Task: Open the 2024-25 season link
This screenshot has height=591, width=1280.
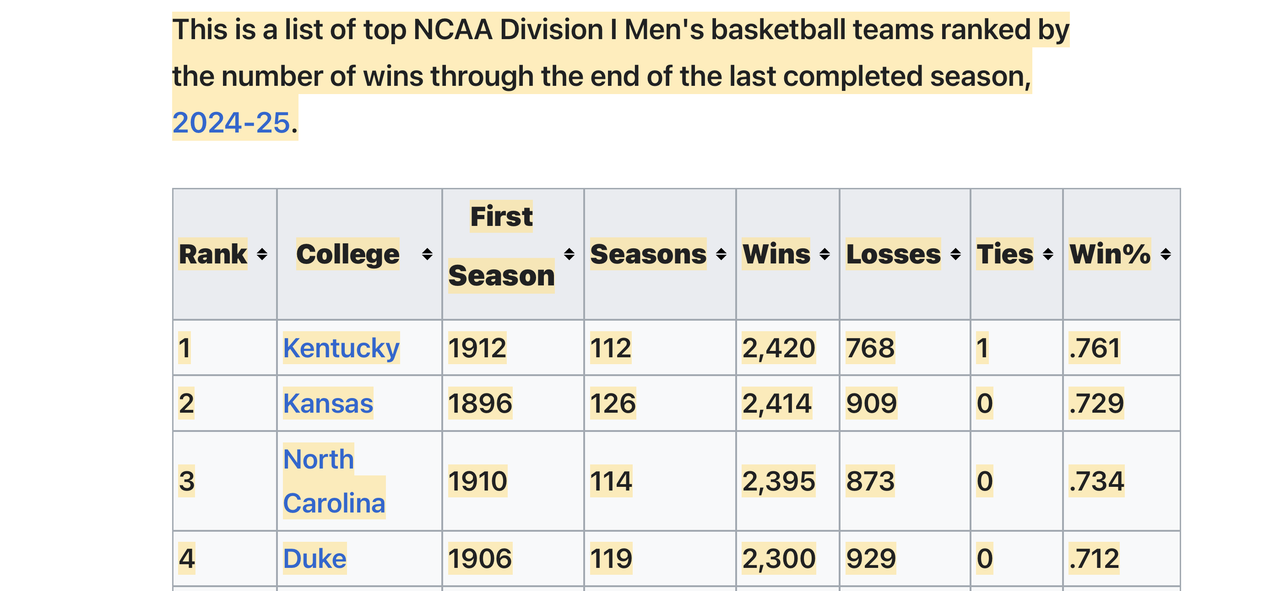Action: tap(231, 123)
